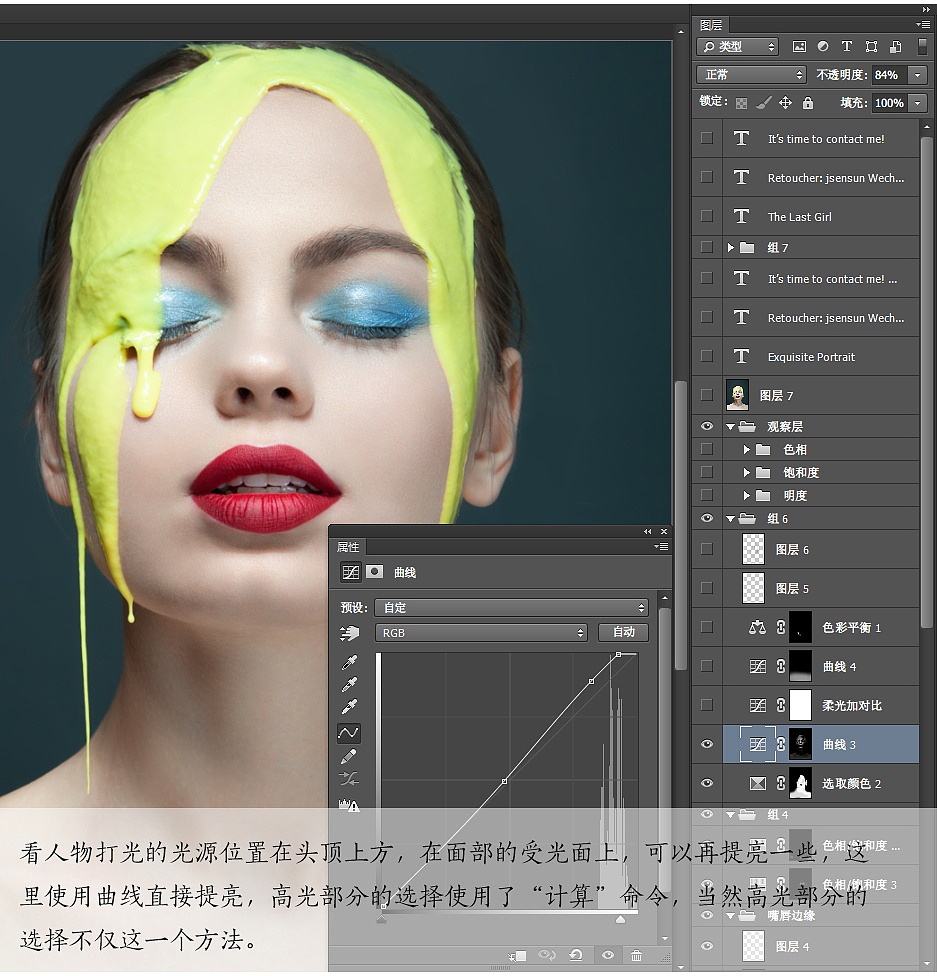Collapse the Properties panel with double arrows
The height and width of the screenshot is (976, 937).
point(647,532)
